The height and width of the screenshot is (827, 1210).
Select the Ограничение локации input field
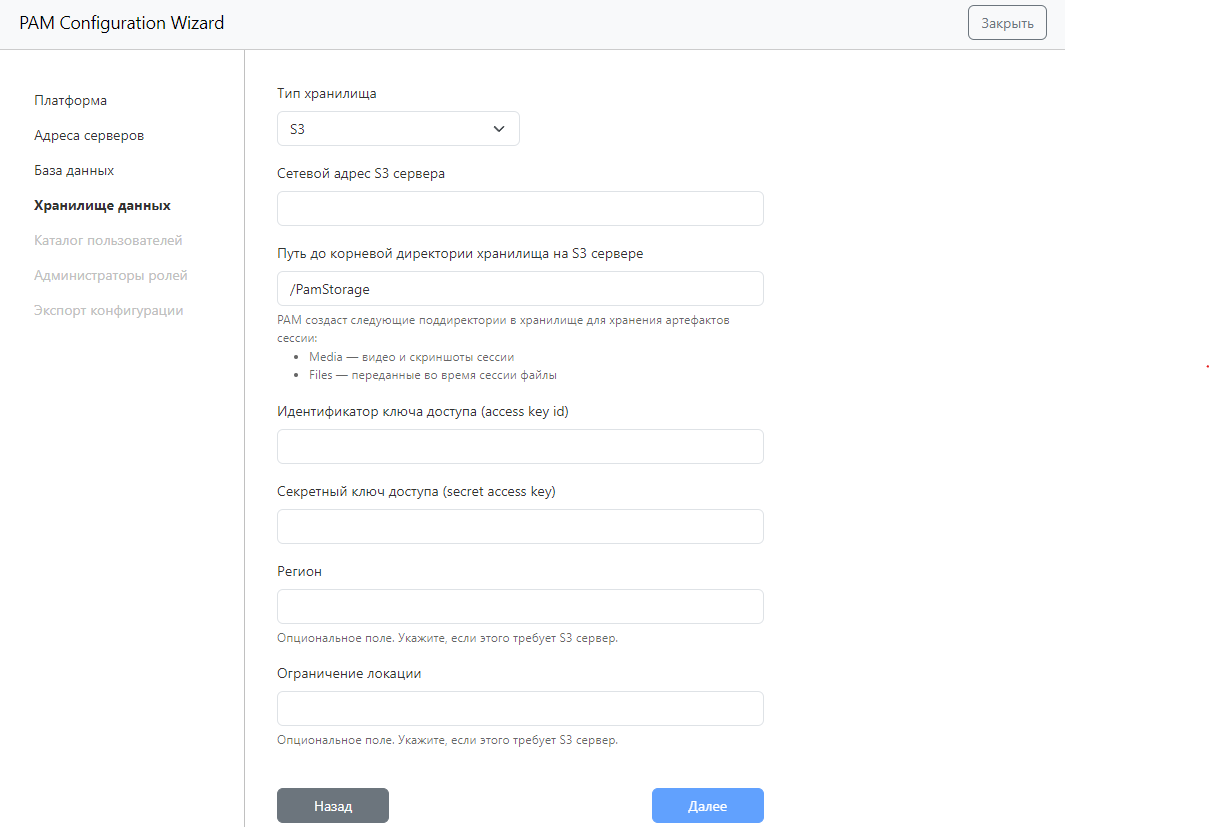pos(520,709)
